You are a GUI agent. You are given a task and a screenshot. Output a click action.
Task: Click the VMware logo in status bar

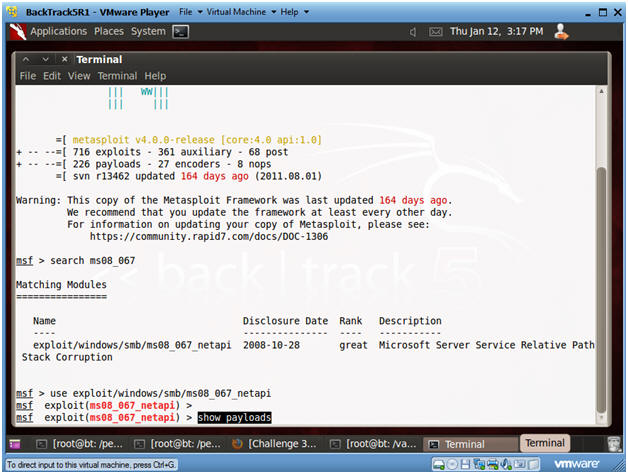click(x=576, y=464)
